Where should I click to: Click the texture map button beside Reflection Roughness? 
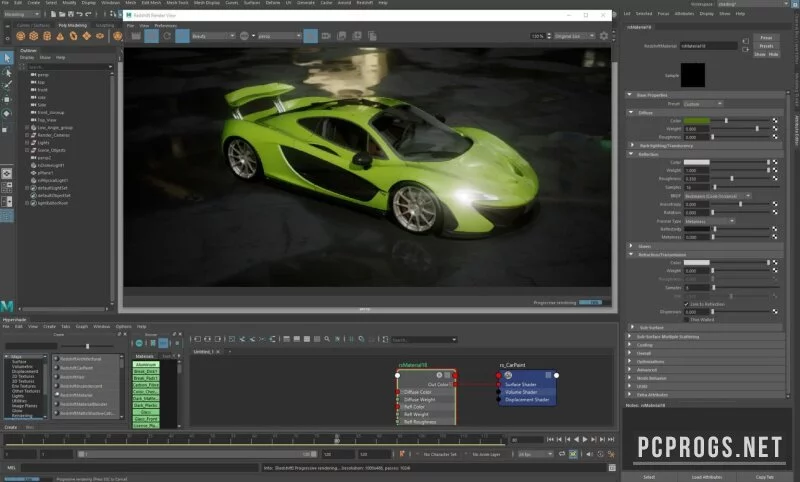coord(775,179)
